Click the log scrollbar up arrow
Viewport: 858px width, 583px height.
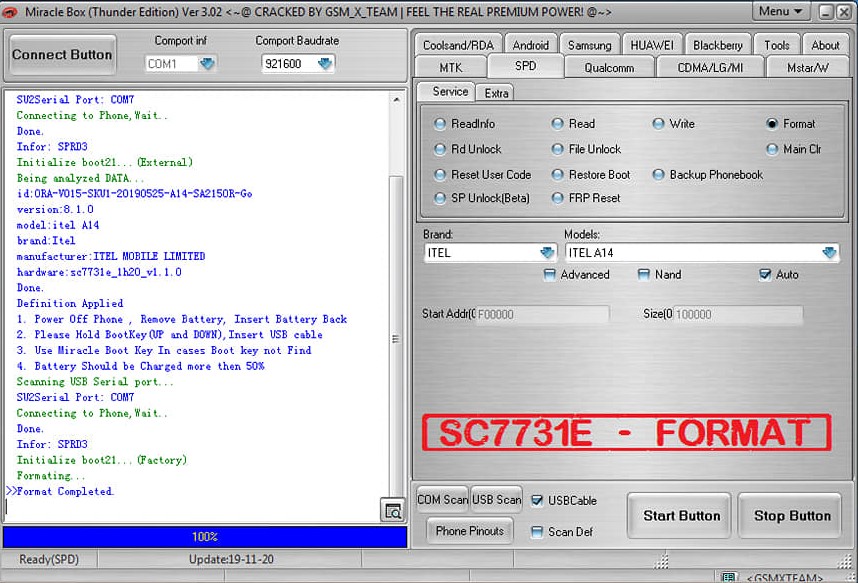point(396,100)
